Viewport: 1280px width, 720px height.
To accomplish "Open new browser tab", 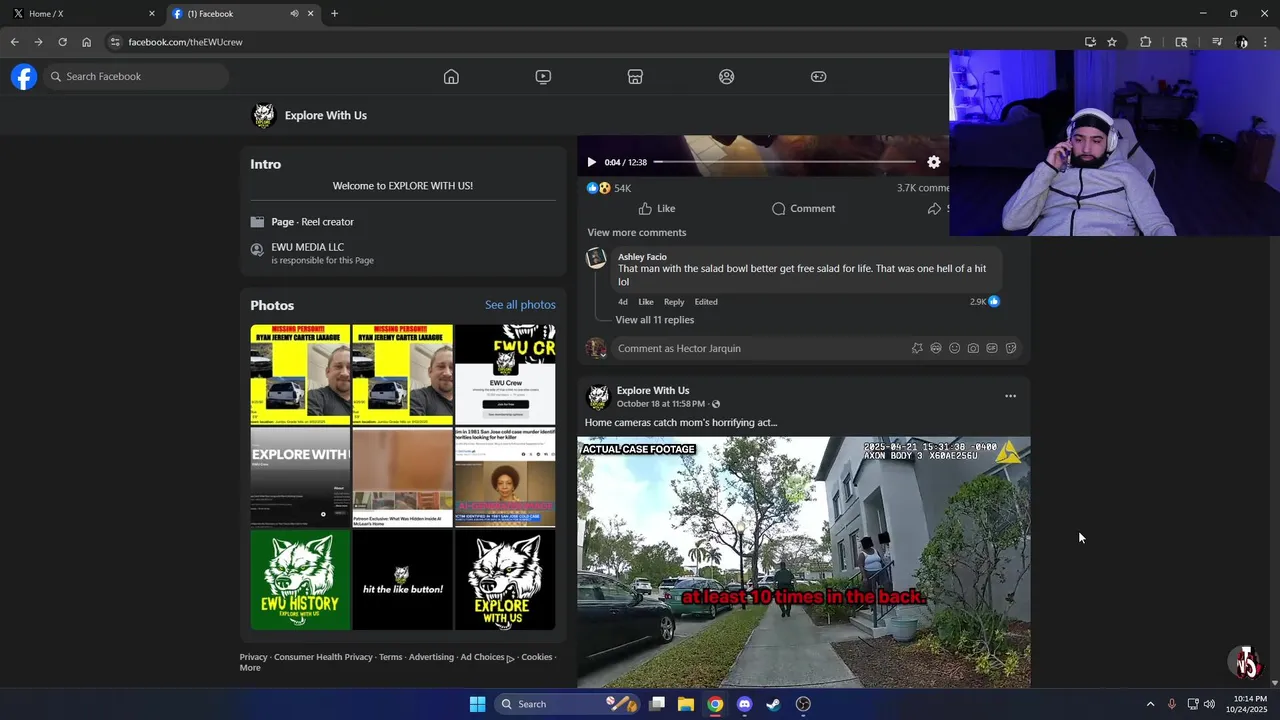I will [334, 14].
